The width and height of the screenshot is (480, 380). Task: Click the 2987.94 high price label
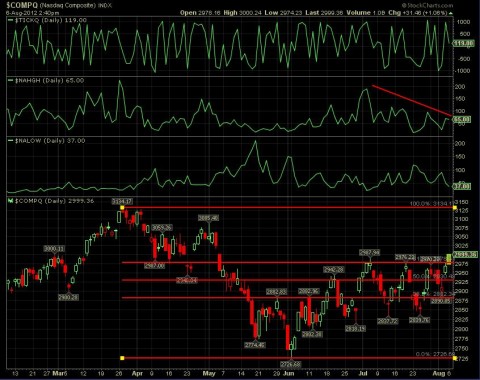pos(369,252)
